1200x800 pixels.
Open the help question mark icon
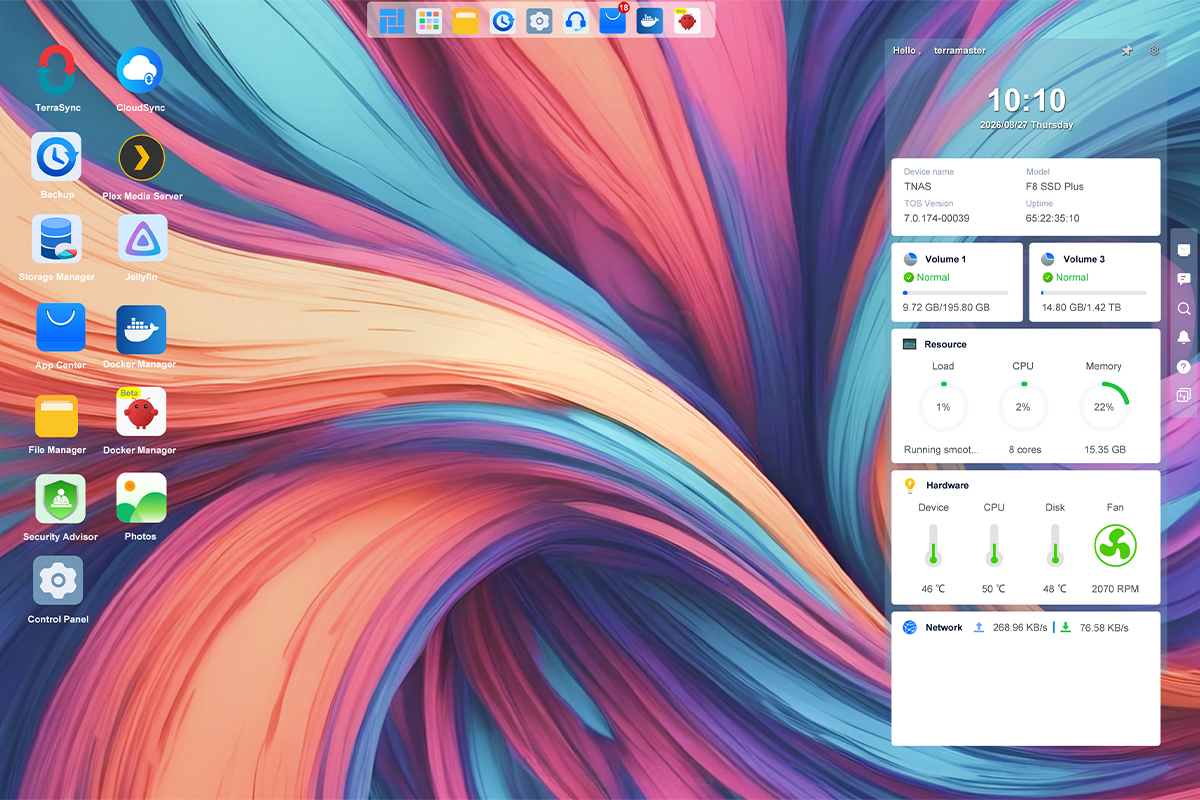(x=1184, y=366)
